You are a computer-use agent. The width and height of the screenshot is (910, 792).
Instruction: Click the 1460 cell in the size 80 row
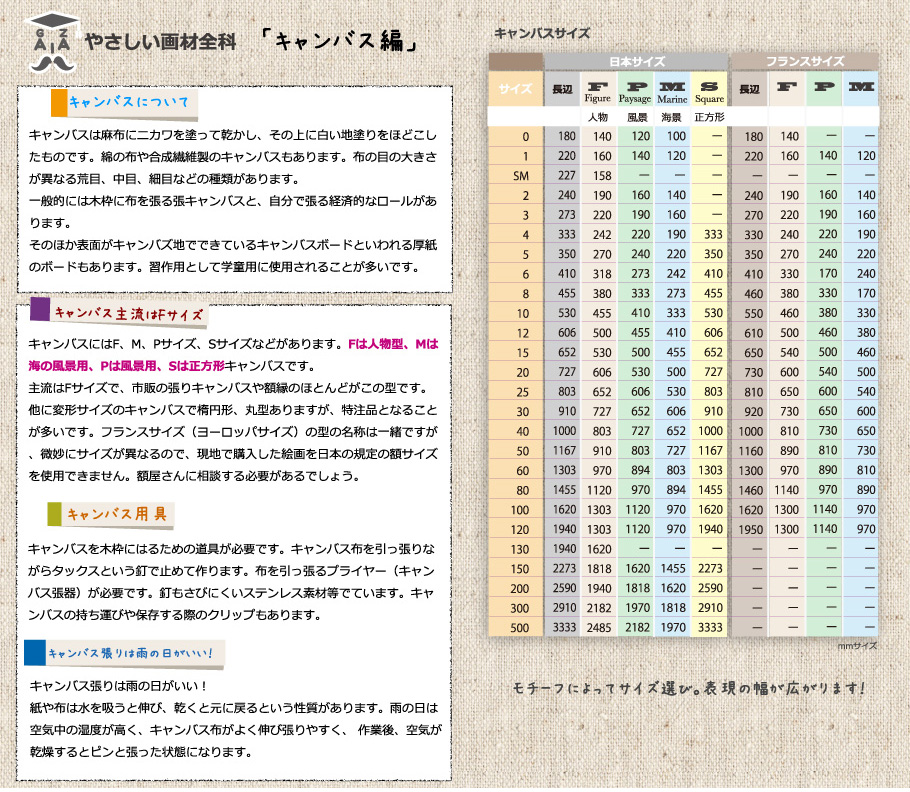(750, 490)
